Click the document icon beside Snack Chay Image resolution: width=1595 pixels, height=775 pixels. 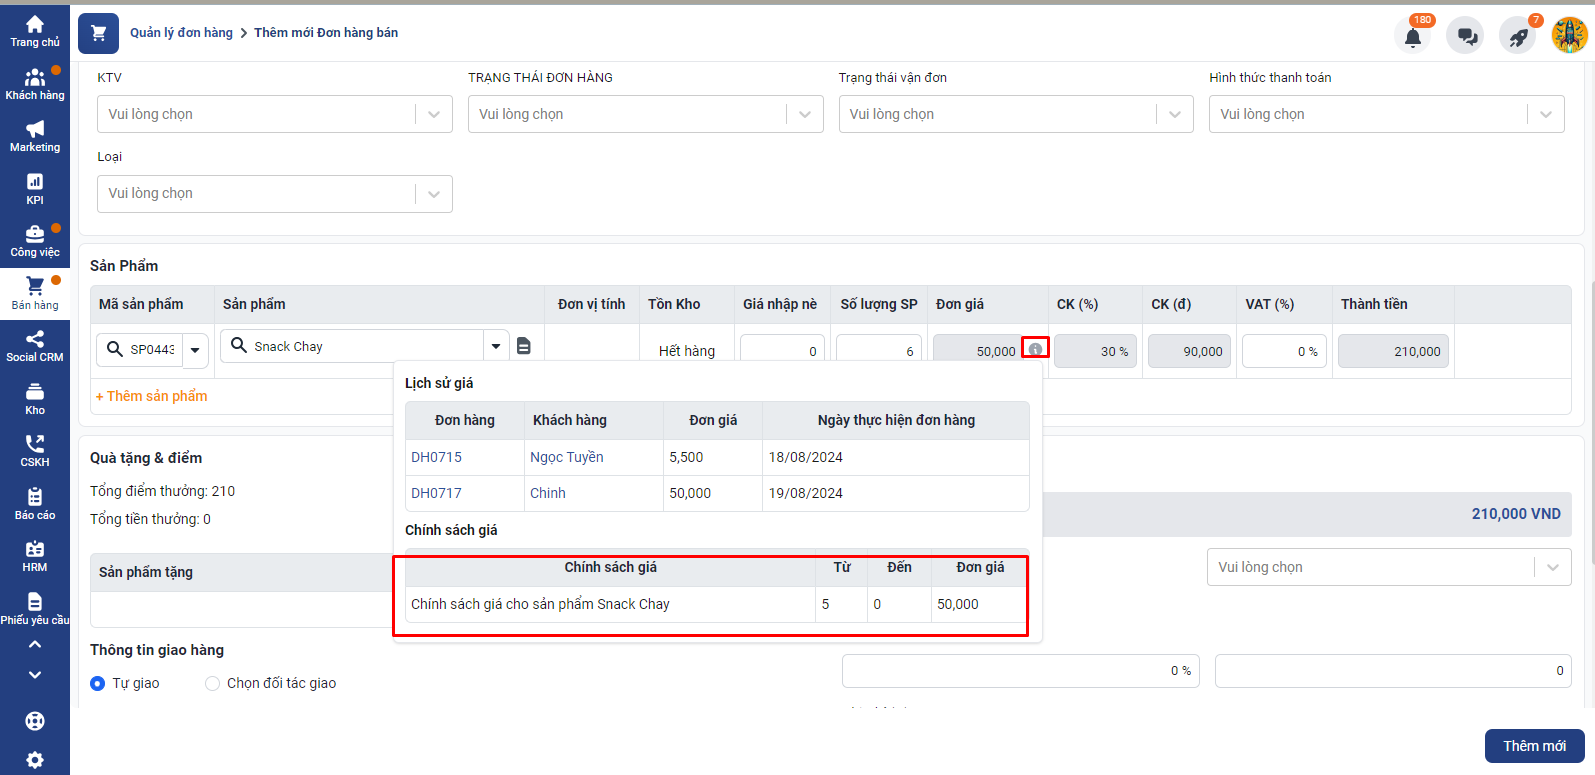tap(523, 346)
